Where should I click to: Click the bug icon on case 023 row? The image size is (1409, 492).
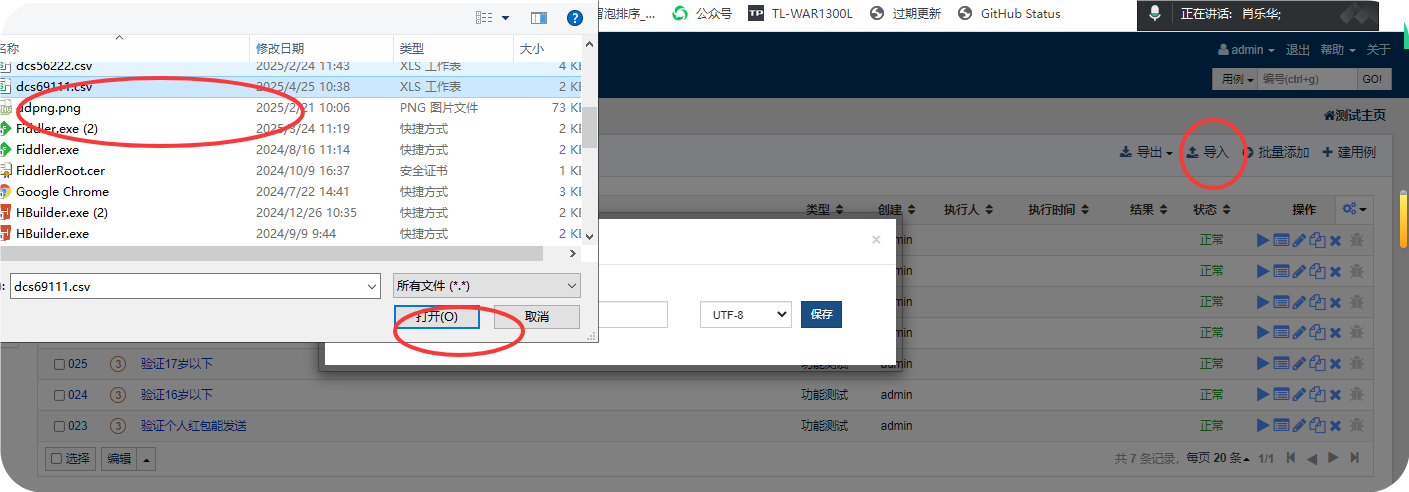(x=1357, y=426)
